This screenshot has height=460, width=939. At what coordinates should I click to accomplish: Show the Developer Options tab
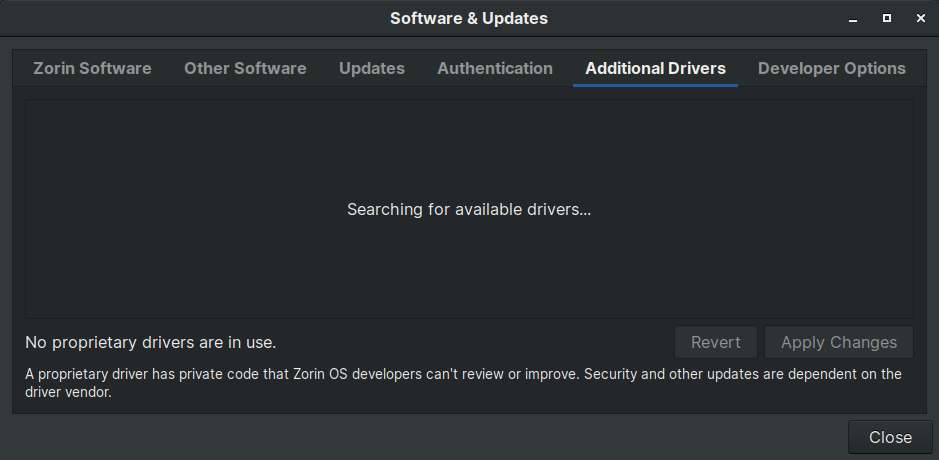(x=831, y=68)
